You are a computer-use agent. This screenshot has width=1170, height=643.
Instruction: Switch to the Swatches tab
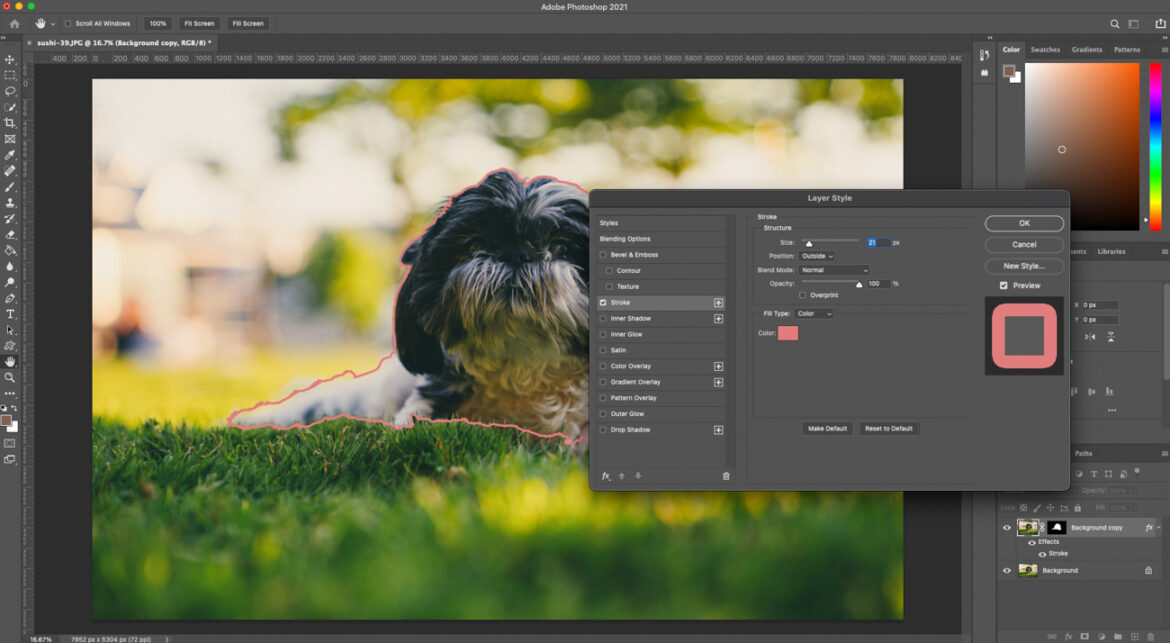pyautogui.click(x=1045, y=49)
